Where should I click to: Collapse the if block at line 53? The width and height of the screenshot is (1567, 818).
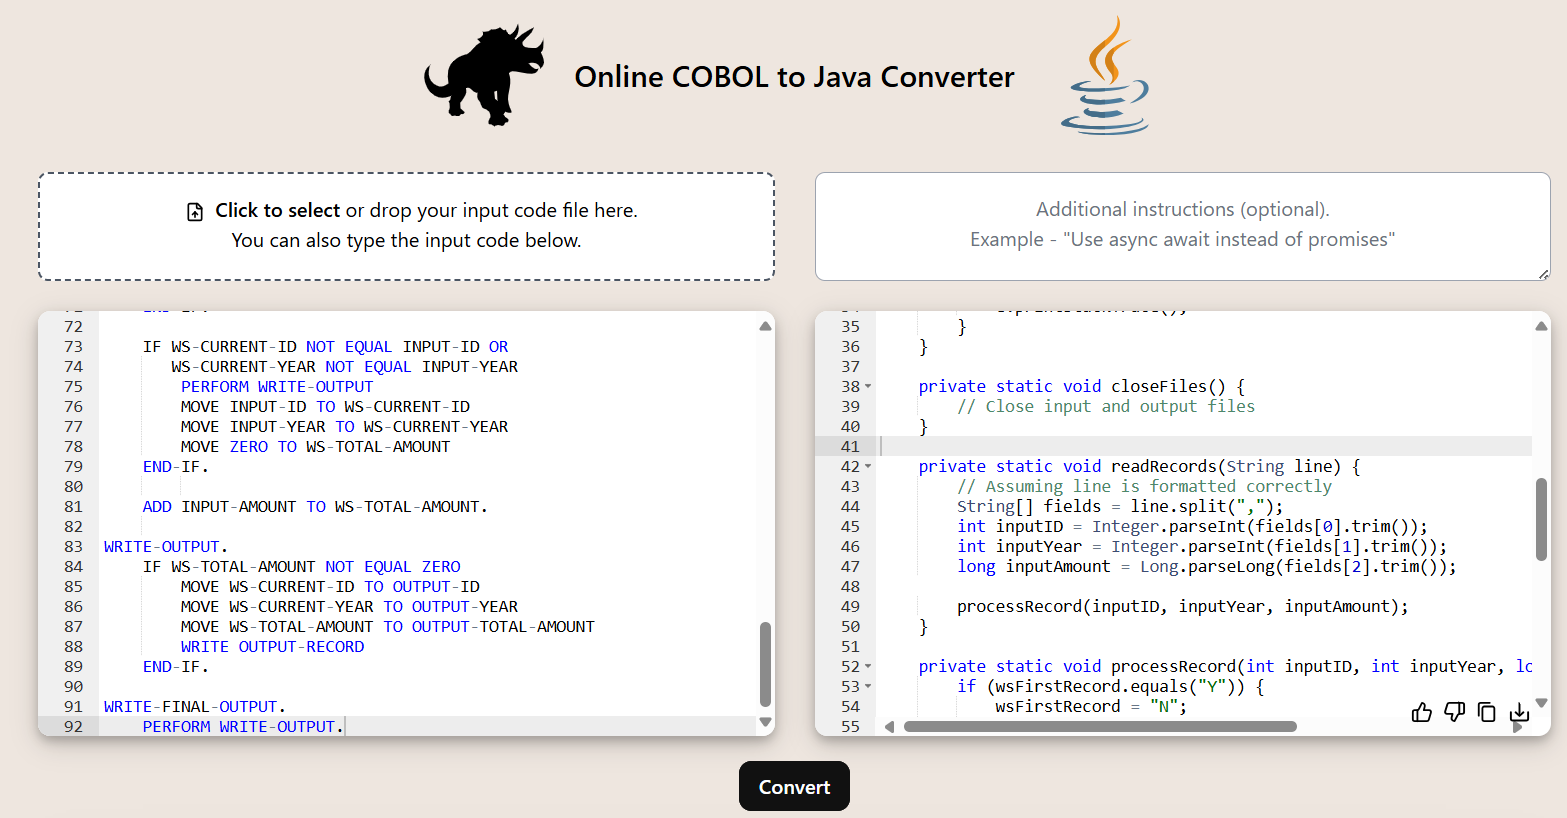868,687
